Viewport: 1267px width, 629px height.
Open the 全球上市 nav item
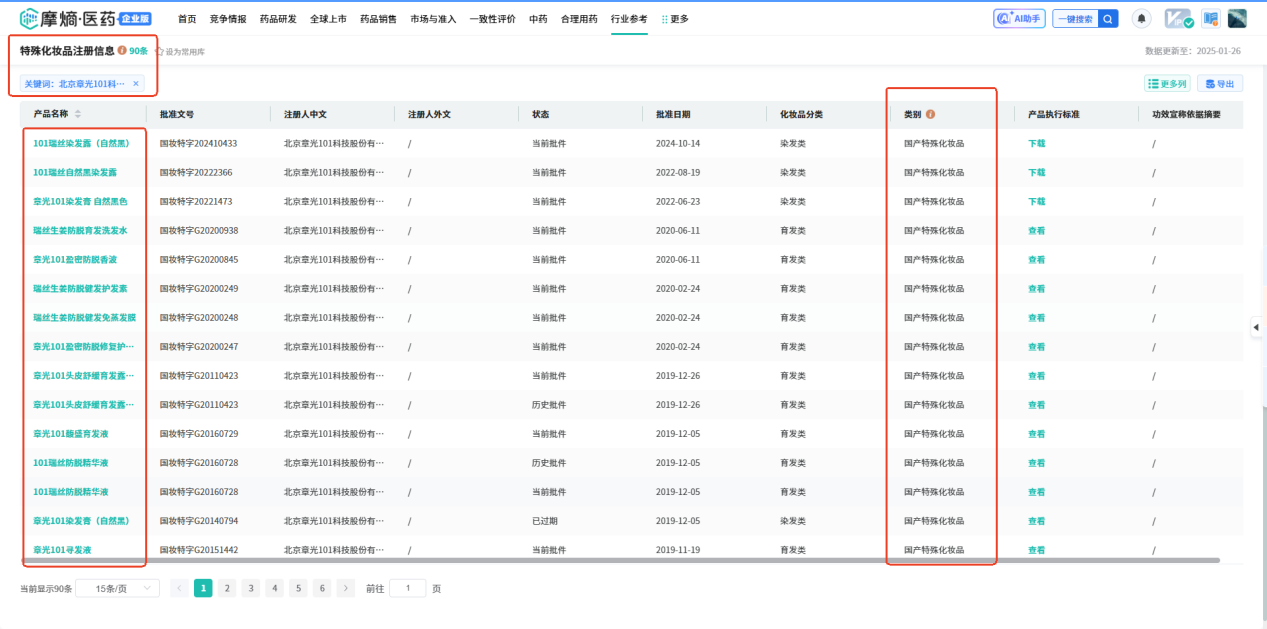point(328,18)
